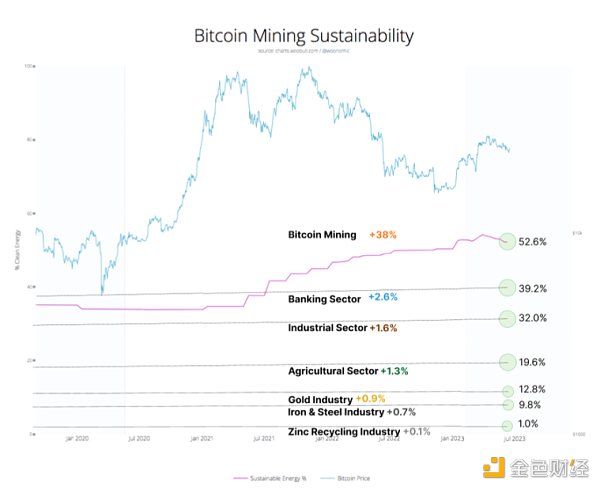Click the Banking Sector label

click(x=324, y=298)
